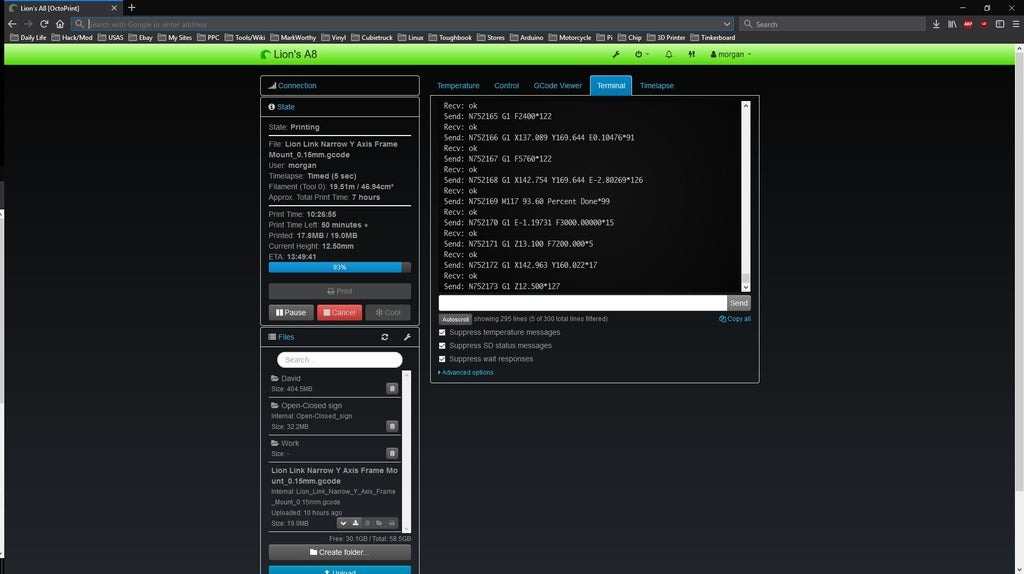
Task: Focus the file Search field
Action: point(340,360)
